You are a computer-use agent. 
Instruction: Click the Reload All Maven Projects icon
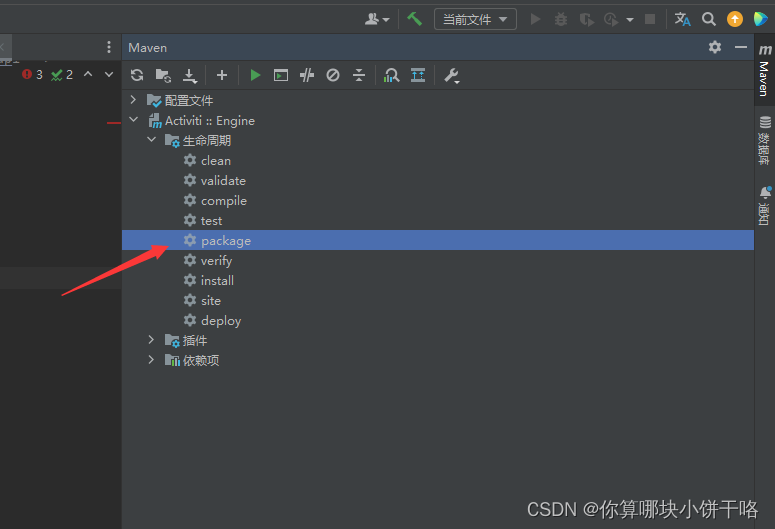coord(137,75)
